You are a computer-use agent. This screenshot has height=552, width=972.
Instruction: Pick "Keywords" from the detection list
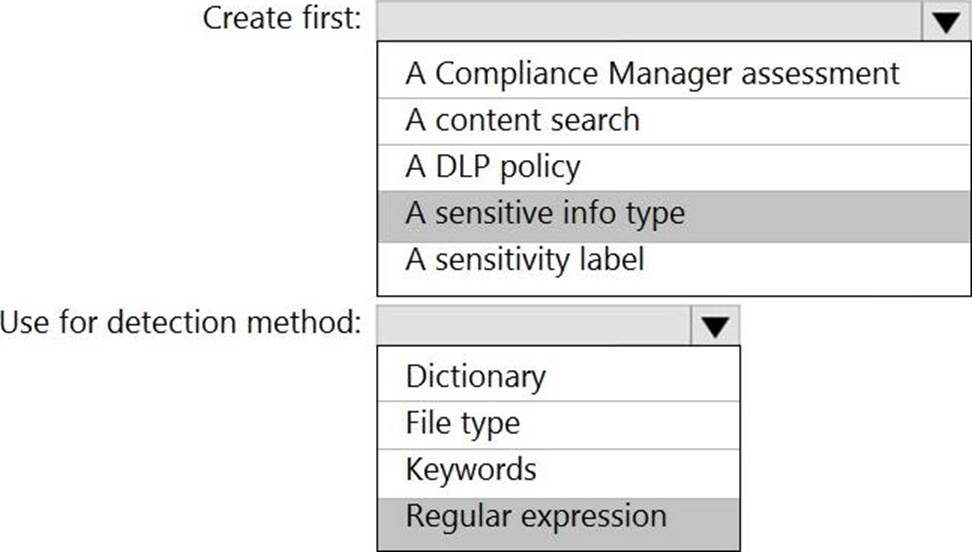pyautogui.click(x=470, y=470)
